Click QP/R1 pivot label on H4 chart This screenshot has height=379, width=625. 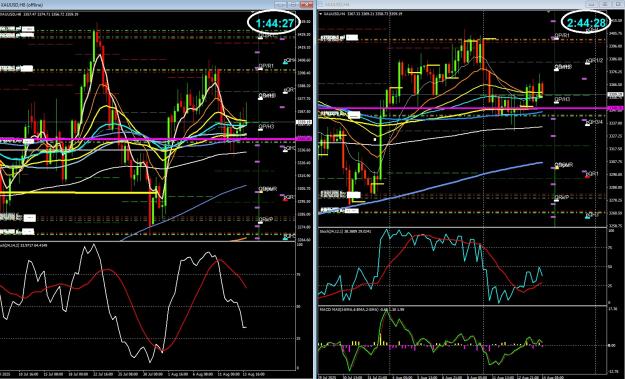[562, 35]
